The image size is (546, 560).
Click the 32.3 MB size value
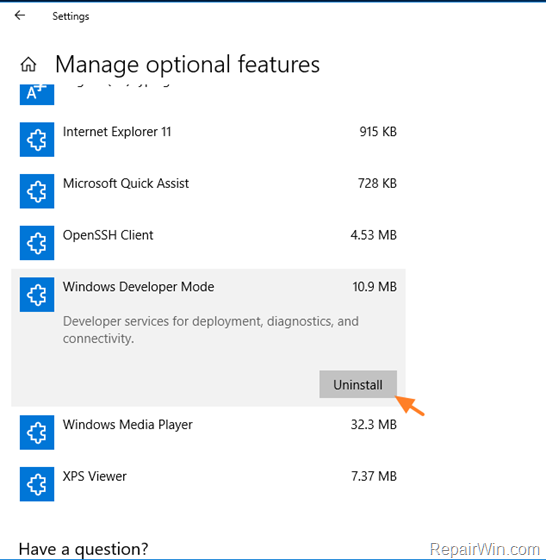pyautogui.click(x=374, y=425)
